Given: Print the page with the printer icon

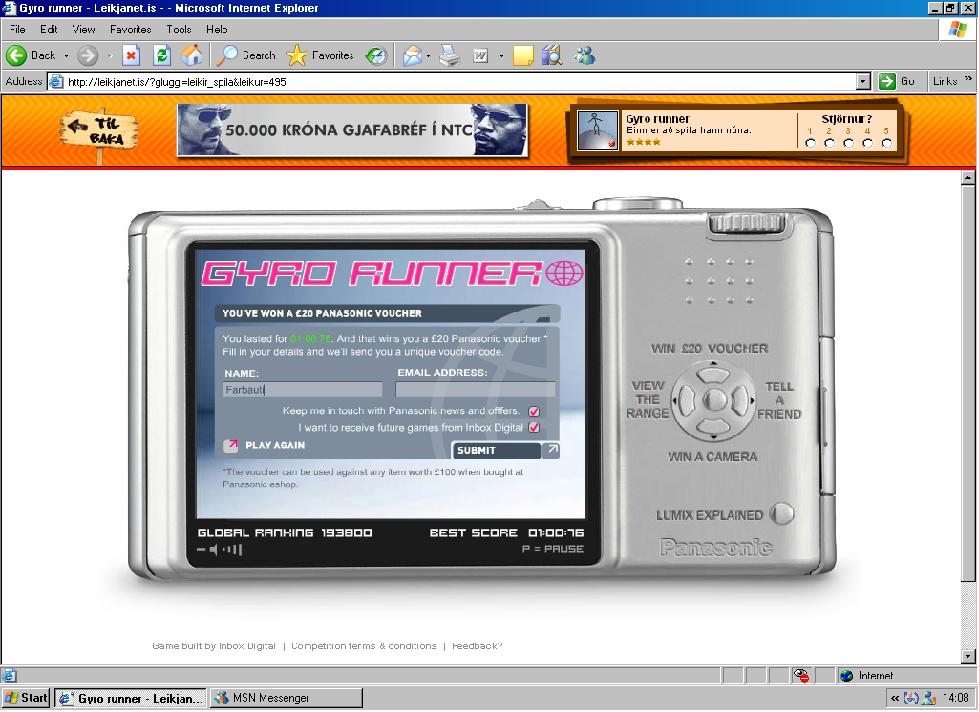Looking at the screenshot, I should [450, 56].
